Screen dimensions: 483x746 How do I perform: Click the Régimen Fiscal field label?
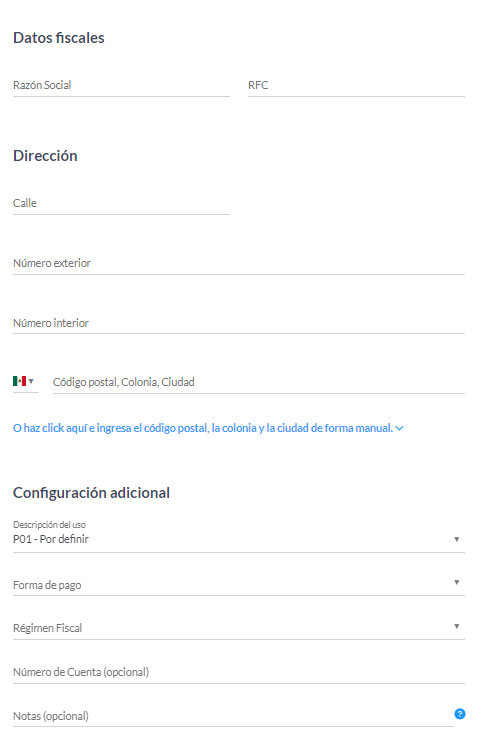tap(48, 628)
